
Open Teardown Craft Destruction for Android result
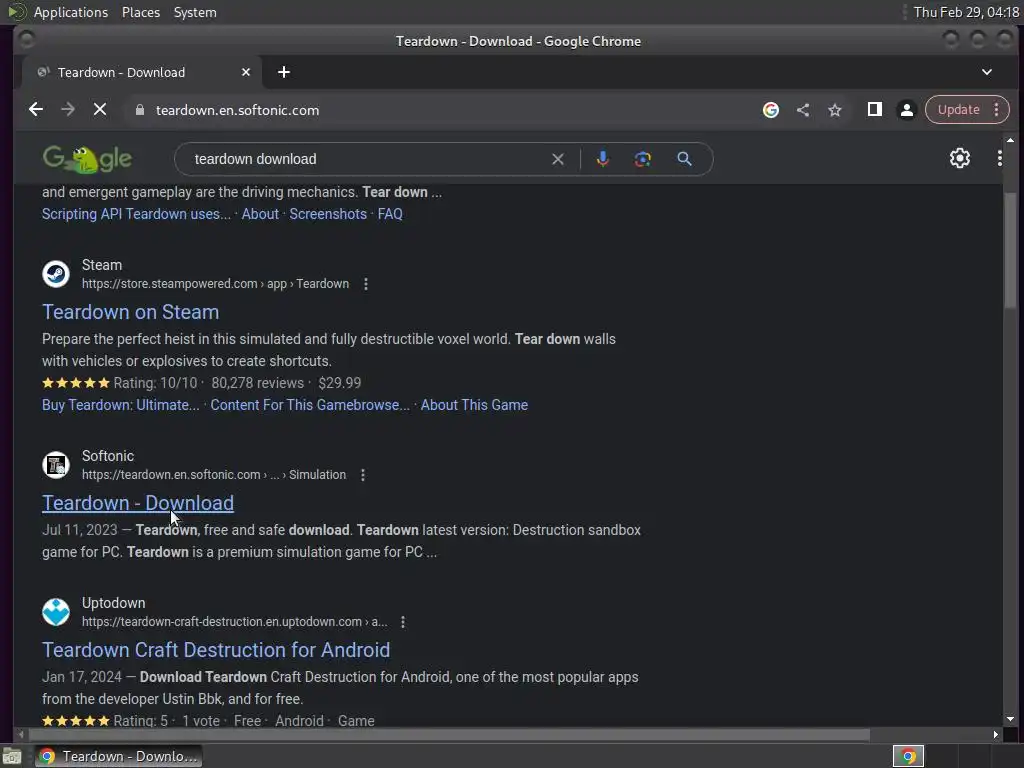216,650
